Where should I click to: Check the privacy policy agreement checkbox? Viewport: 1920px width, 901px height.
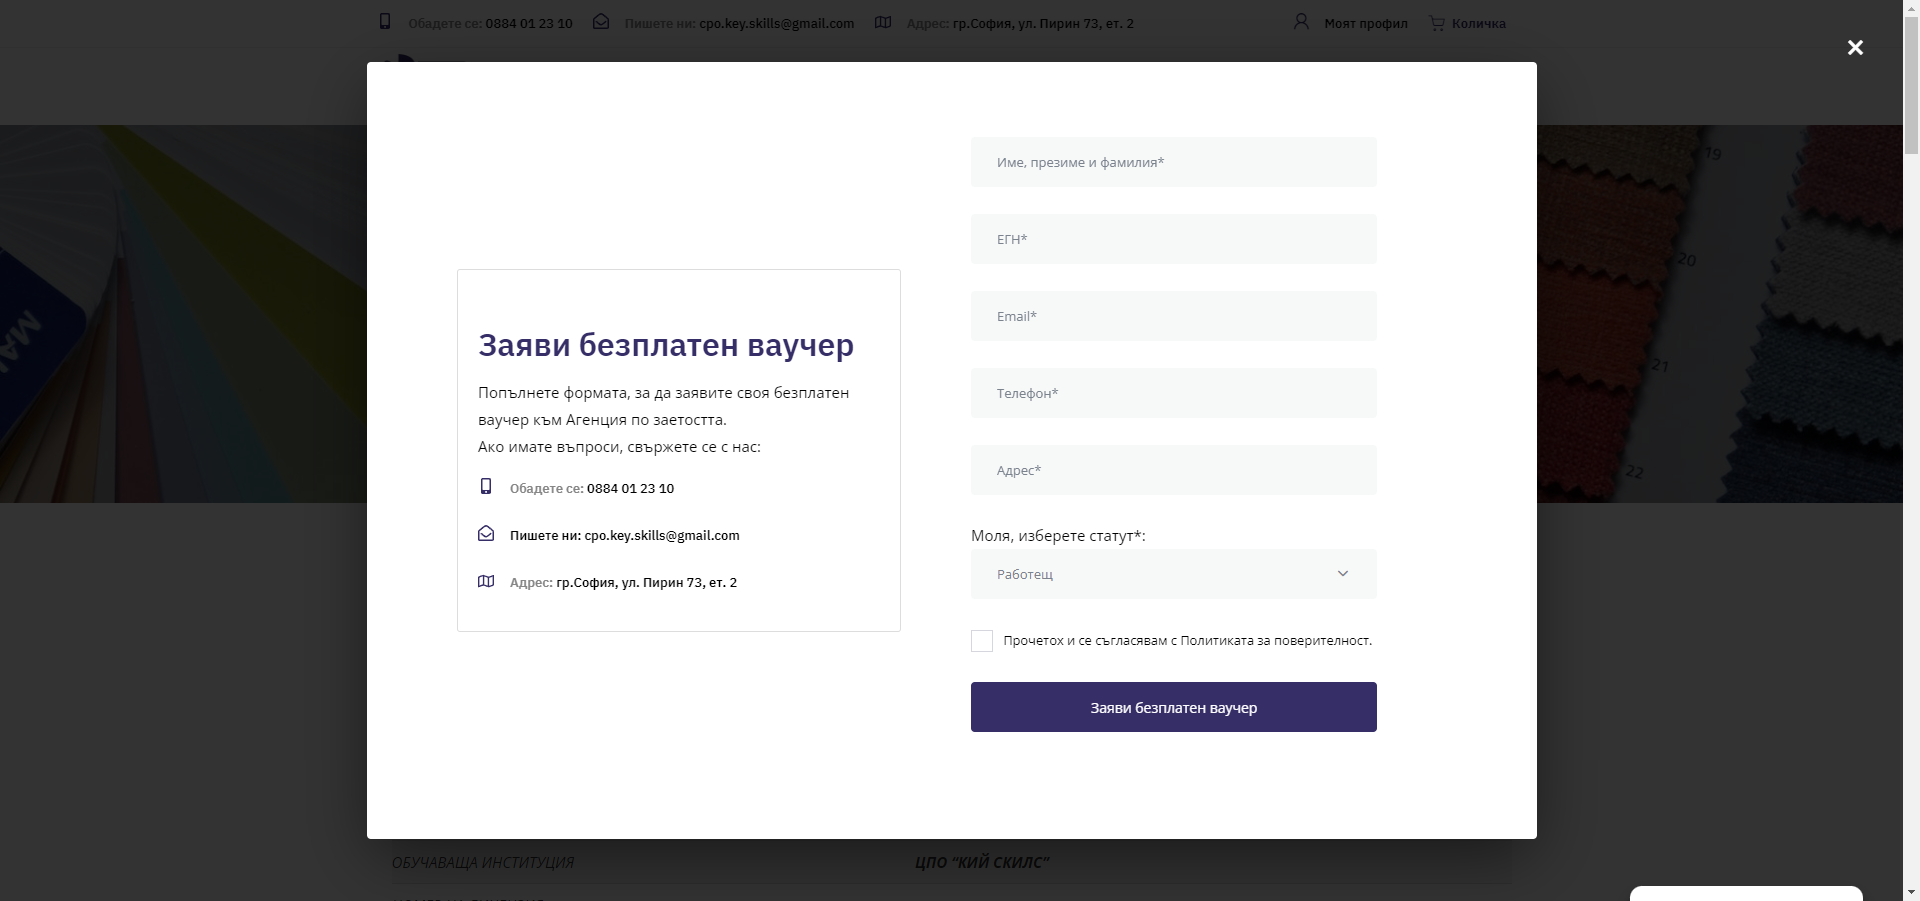982,641
